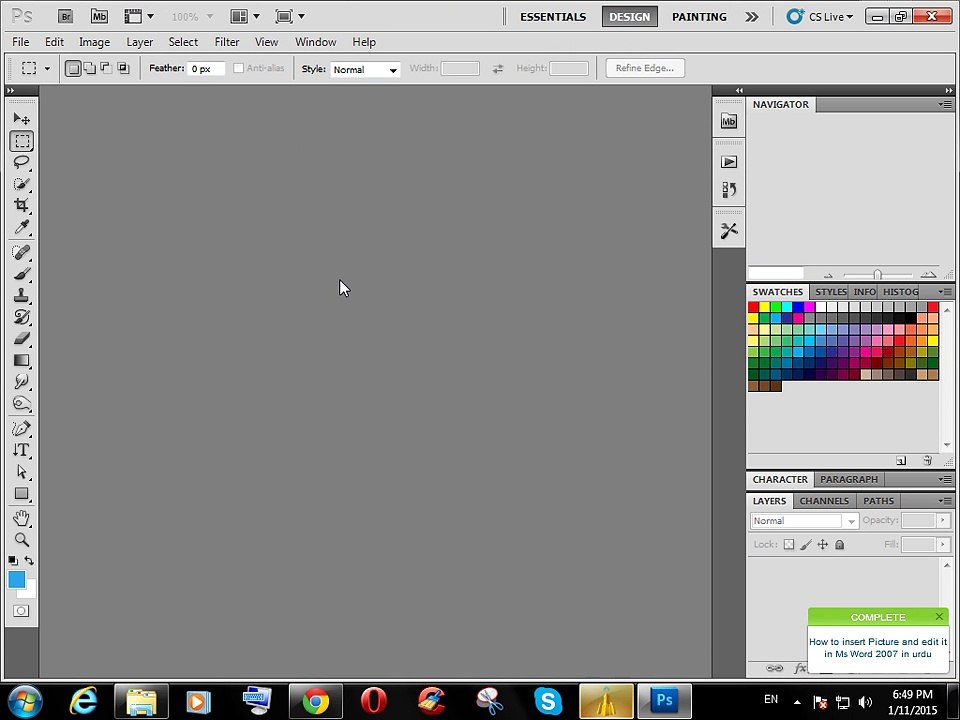Switch to the Paragraph tab
This screenshot has width=960, height=720.
[849, 479]
